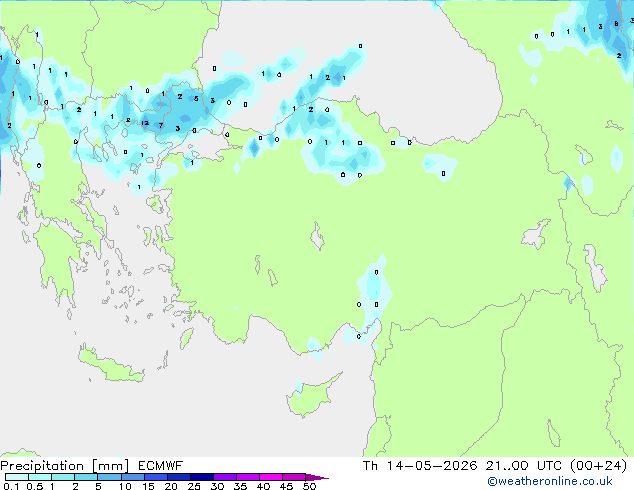
Task: Click the above-50 mm legend arrow tip
Action: tap(317, 477)
